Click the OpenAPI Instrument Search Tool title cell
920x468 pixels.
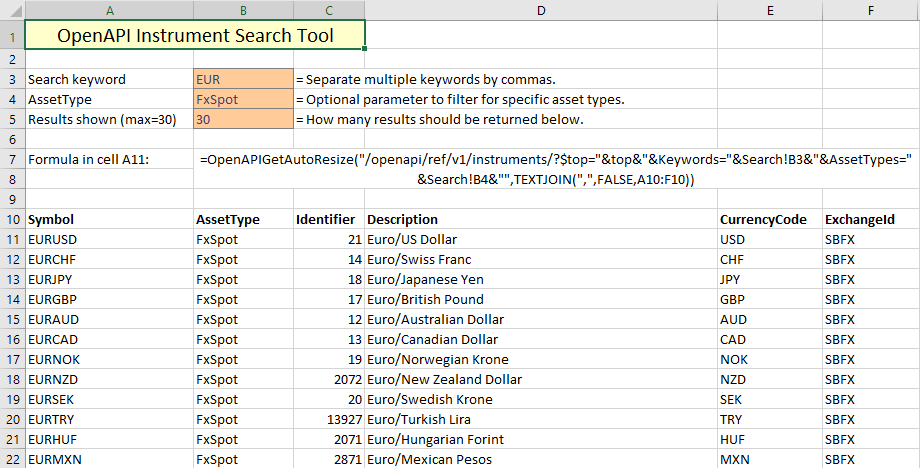tap(195, 36)
